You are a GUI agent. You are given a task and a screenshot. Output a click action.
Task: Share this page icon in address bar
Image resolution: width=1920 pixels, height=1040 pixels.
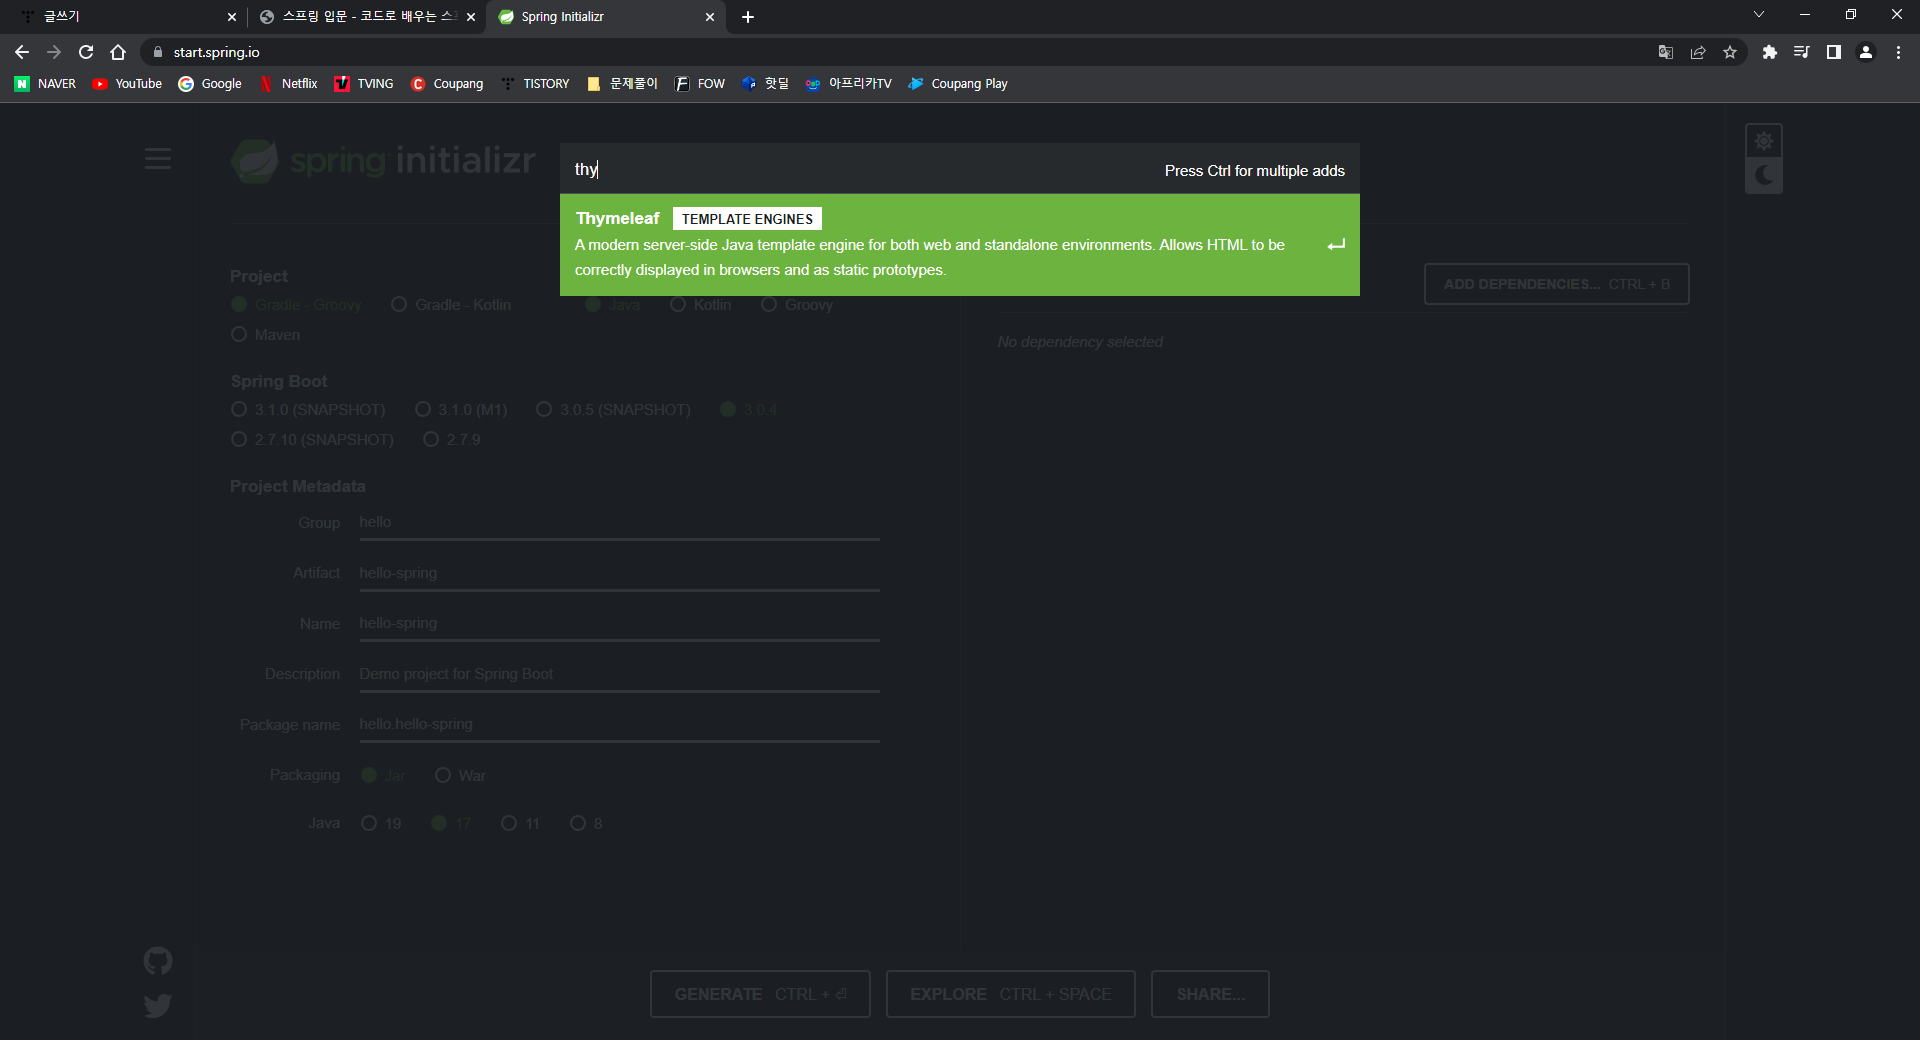[x=1698, y=52]
